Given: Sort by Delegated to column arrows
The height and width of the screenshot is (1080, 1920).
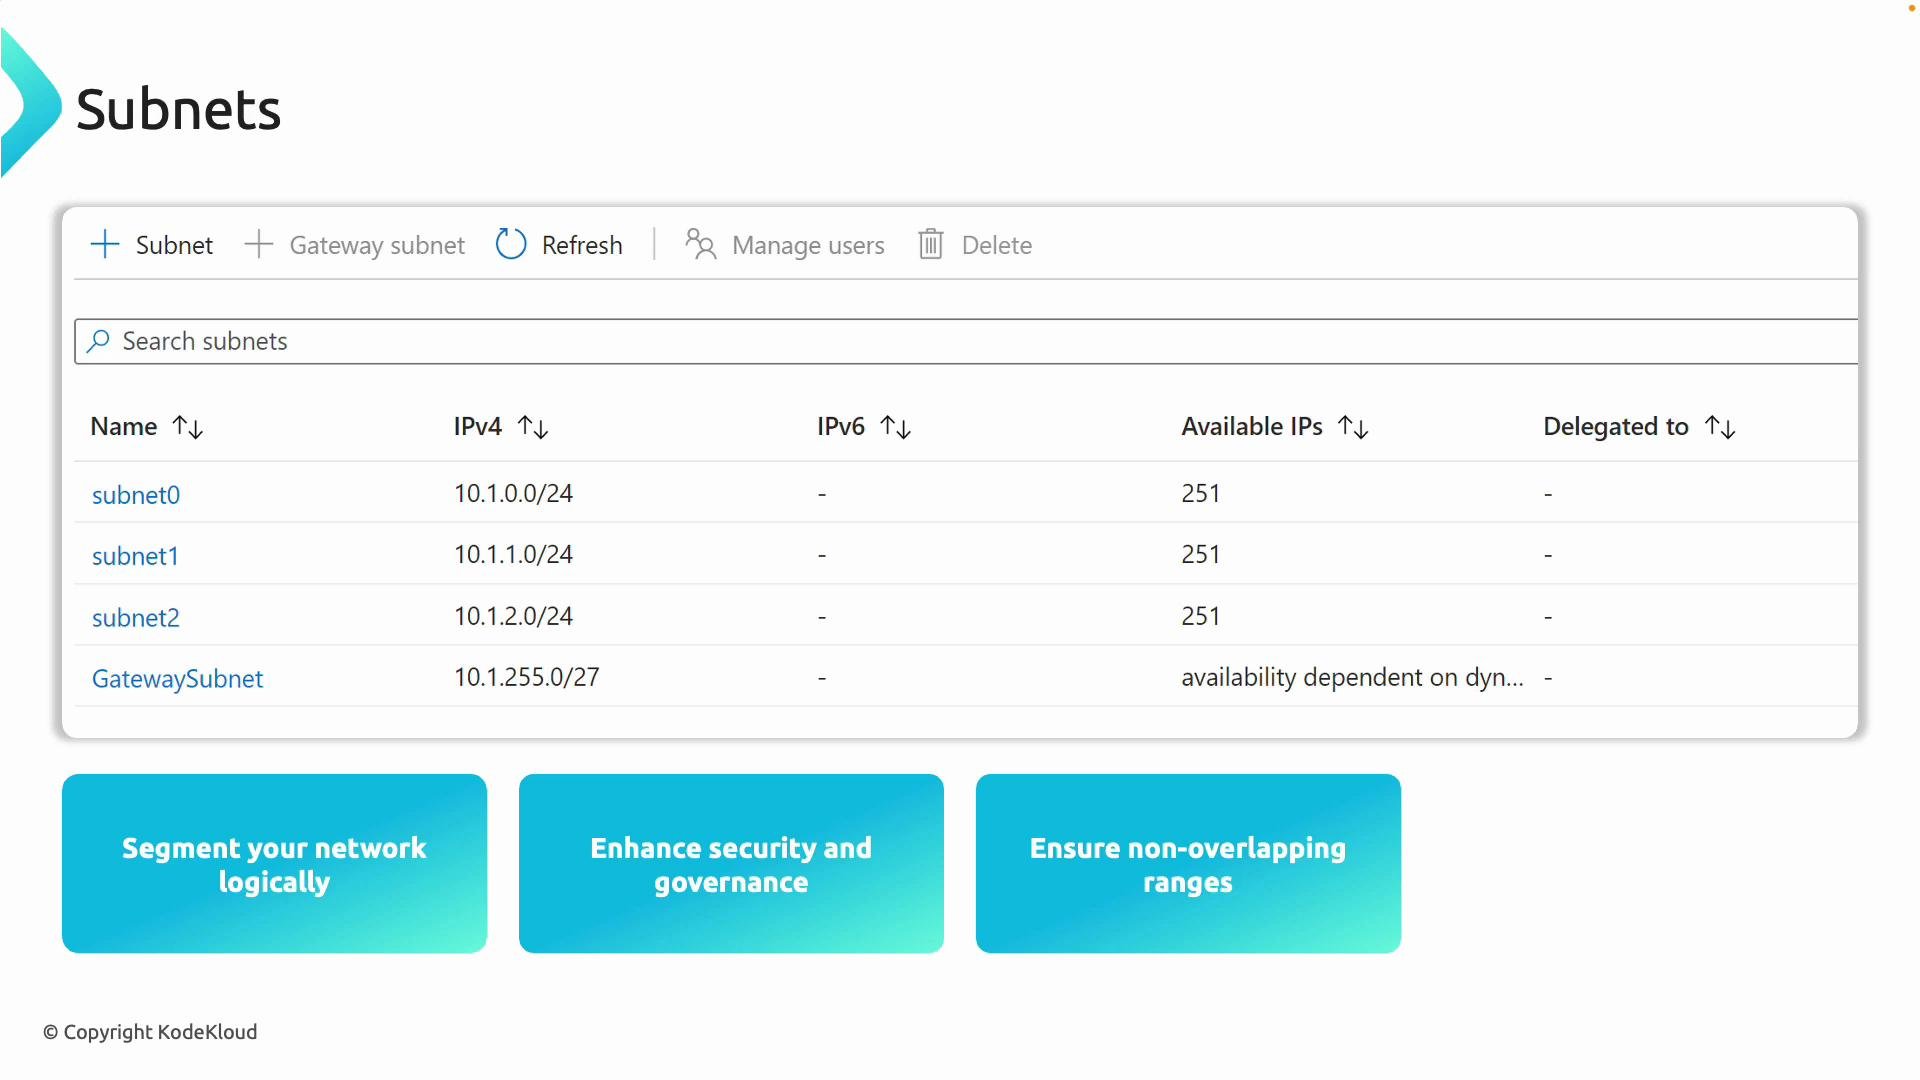Looking at the screenshot, I should click(1720, 427).
